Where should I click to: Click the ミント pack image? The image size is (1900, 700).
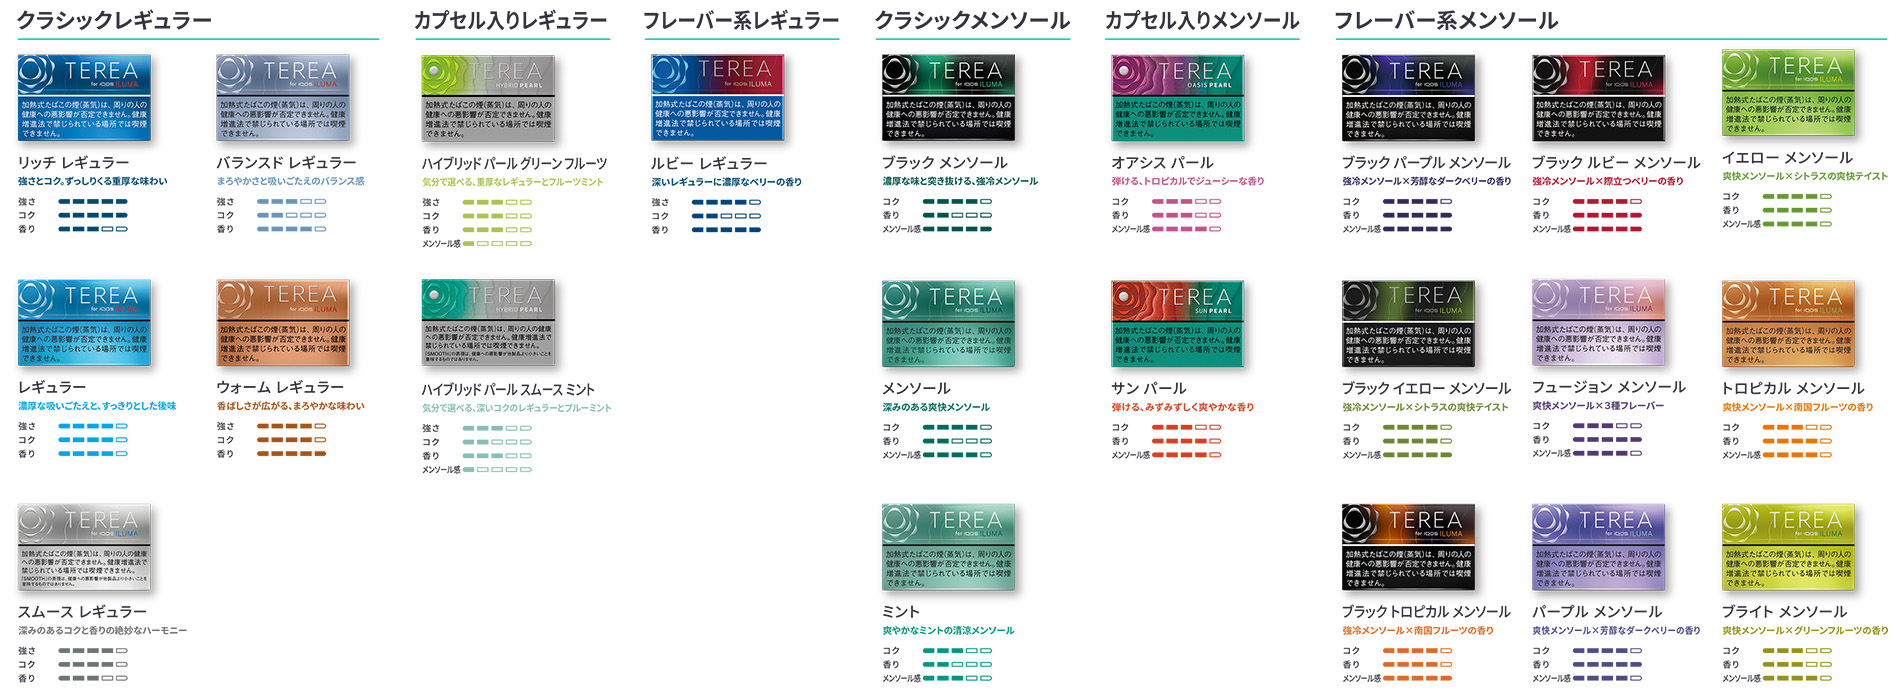coord(949,547)
